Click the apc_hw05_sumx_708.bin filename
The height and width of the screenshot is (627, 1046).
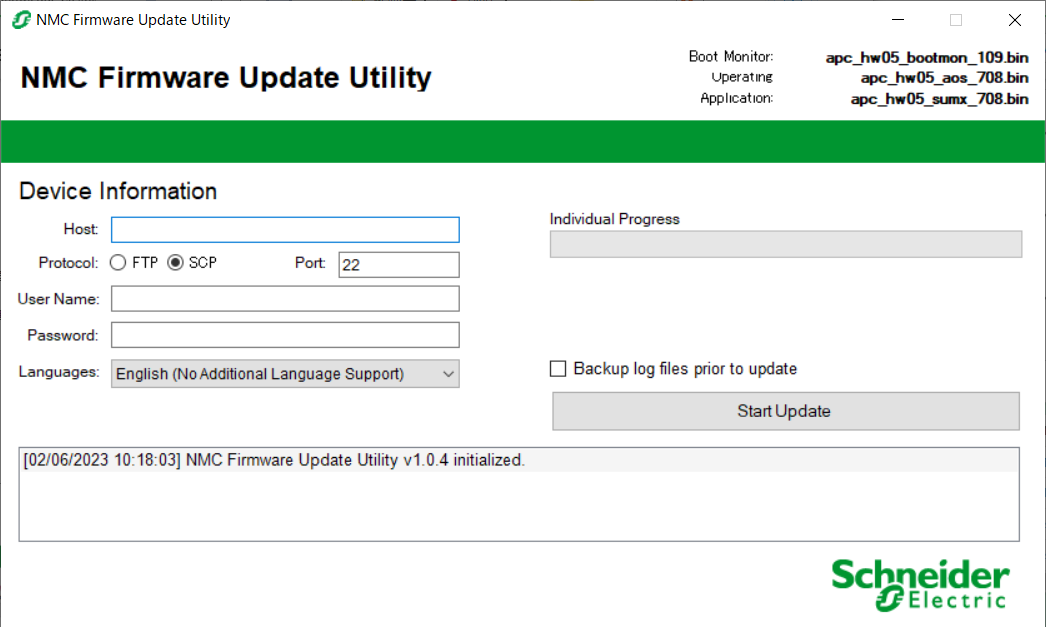click(x=939, y=99)
